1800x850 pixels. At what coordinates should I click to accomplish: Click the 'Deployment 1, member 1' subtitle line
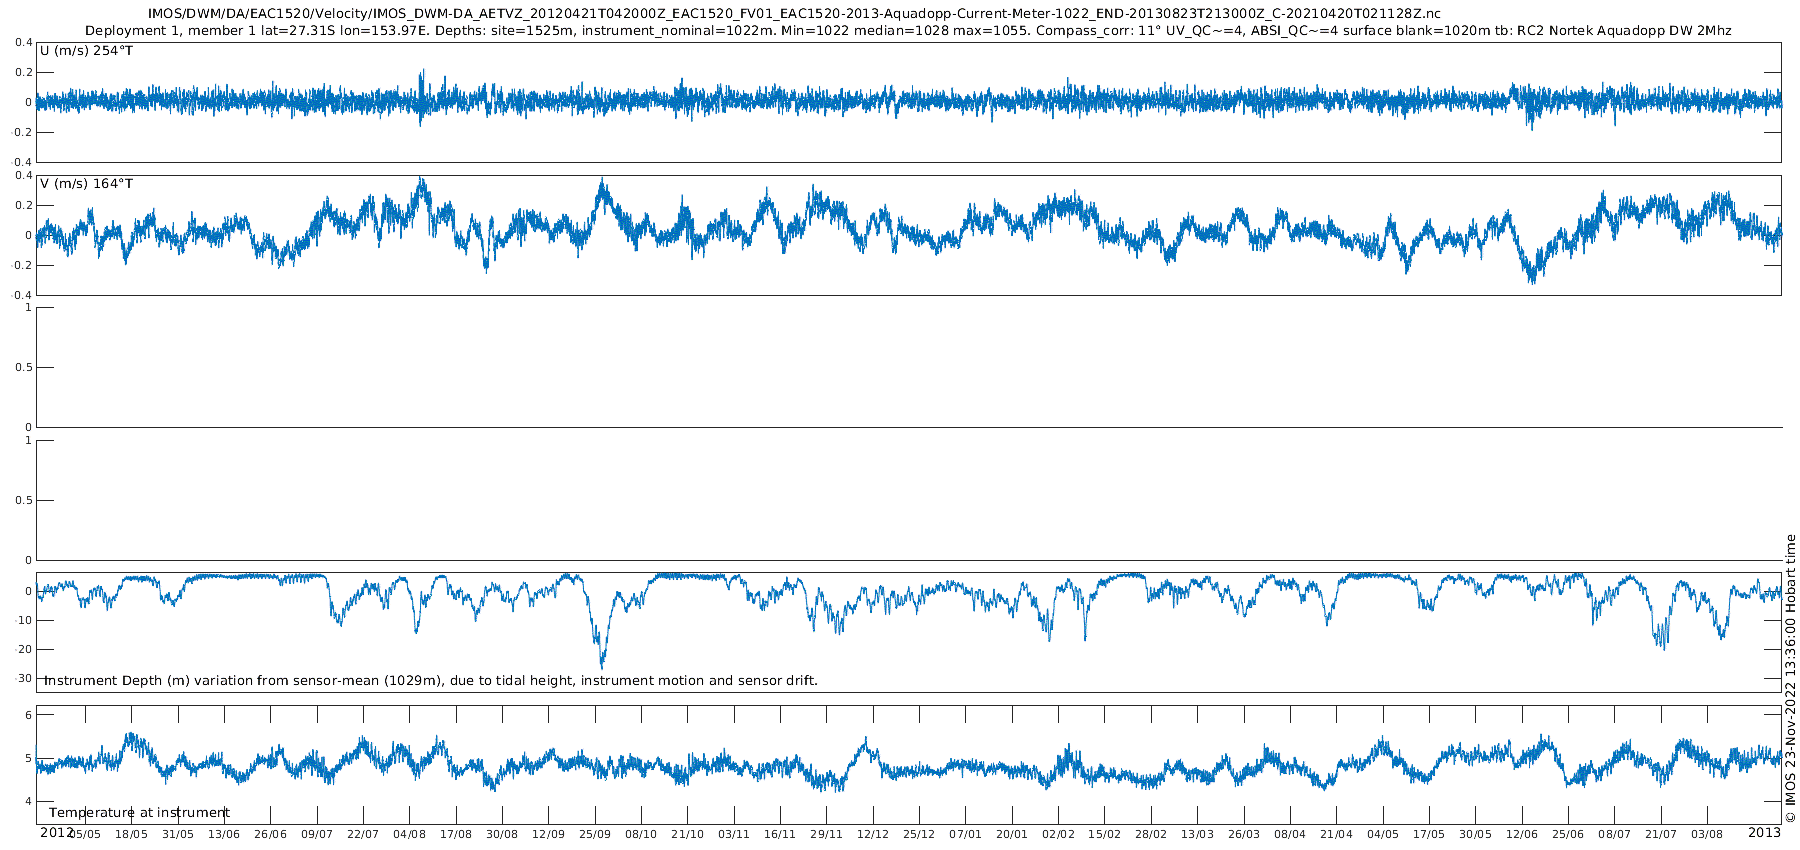pyautogui.click(x=908, y=31)
